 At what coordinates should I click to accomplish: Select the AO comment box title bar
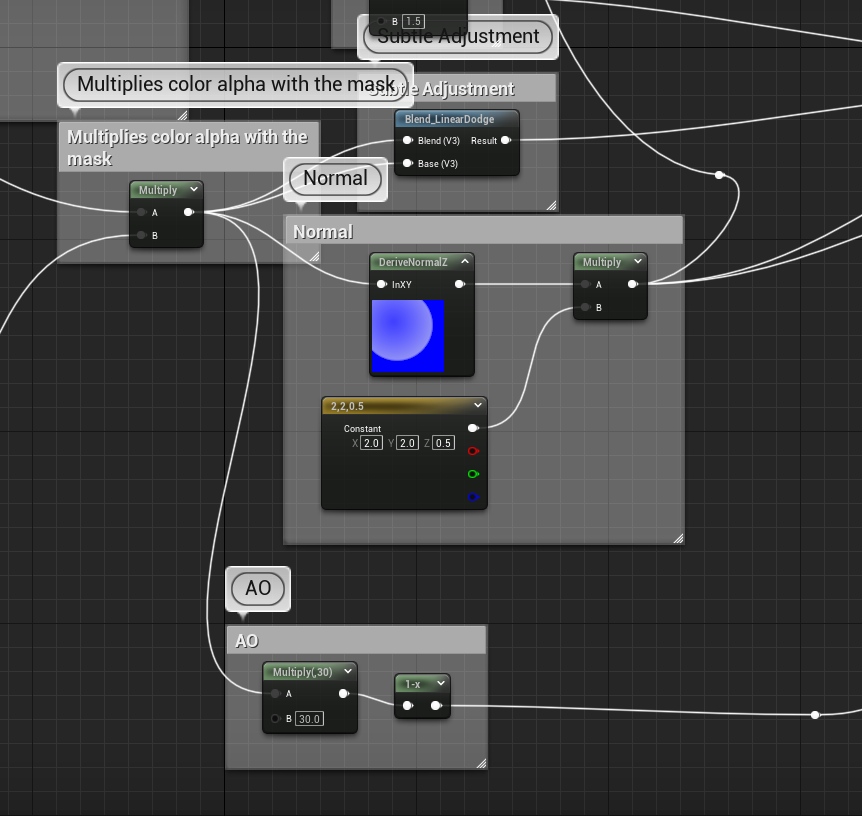point(356,641)
